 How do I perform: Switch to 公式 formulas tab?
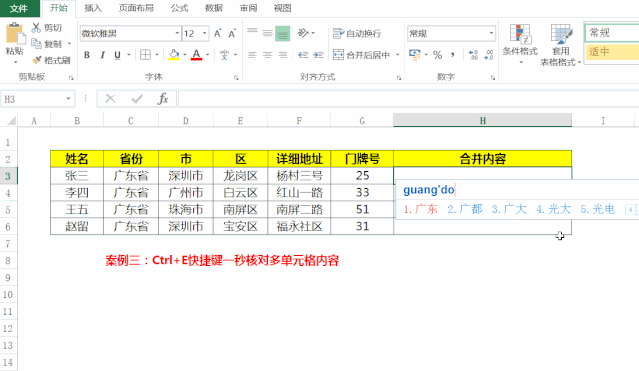[180, 8]
